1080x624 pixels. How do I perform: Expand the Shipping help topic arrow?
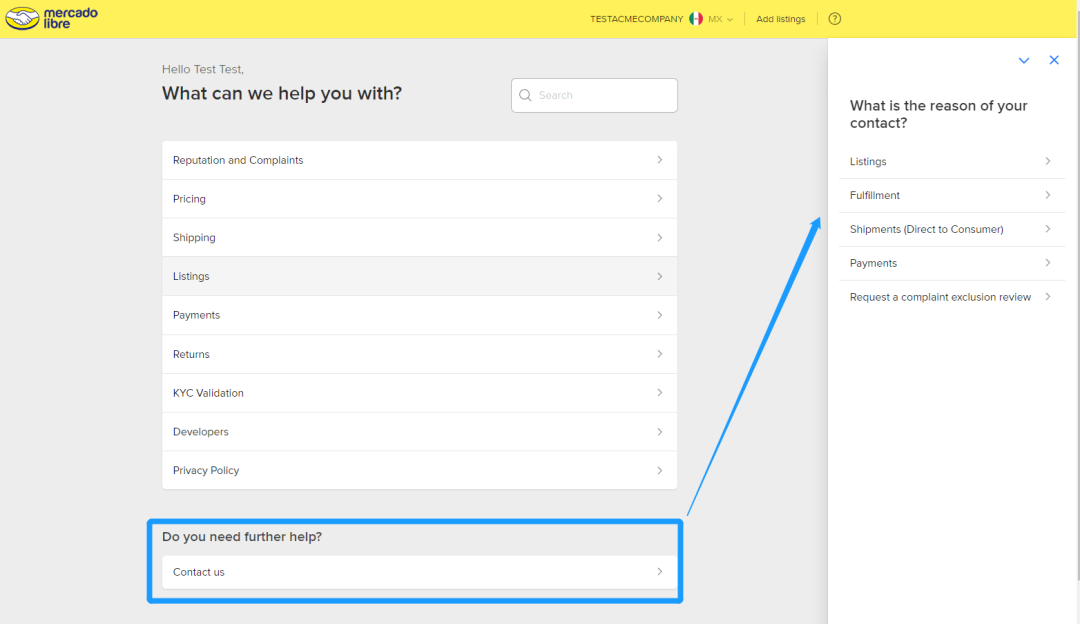pos(659,238)
